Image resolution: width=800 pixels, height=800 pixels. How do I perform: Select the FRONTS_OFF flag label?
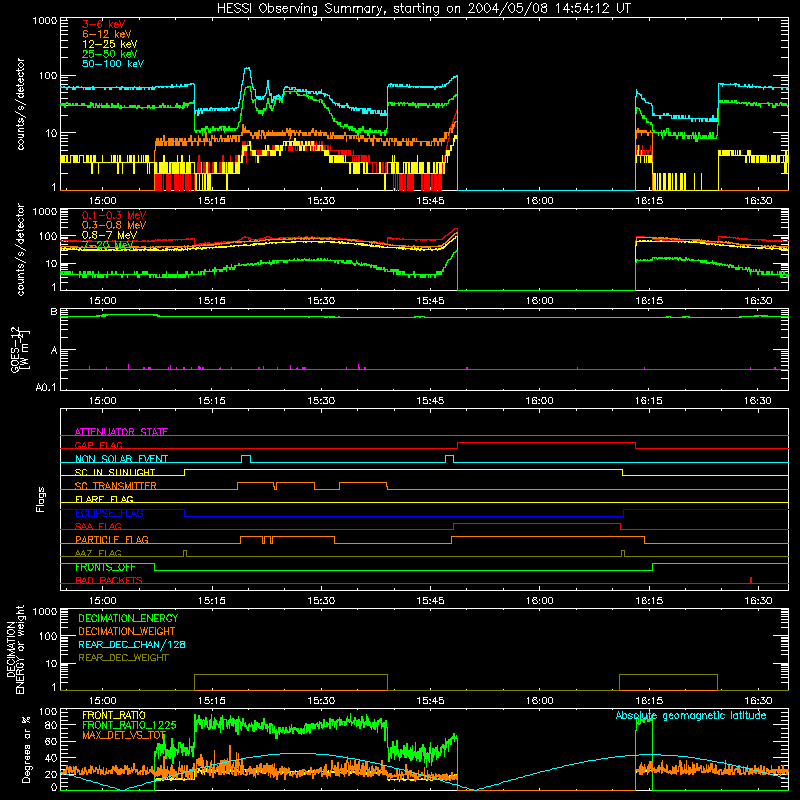pyautogui.click(x=105, y=567)
